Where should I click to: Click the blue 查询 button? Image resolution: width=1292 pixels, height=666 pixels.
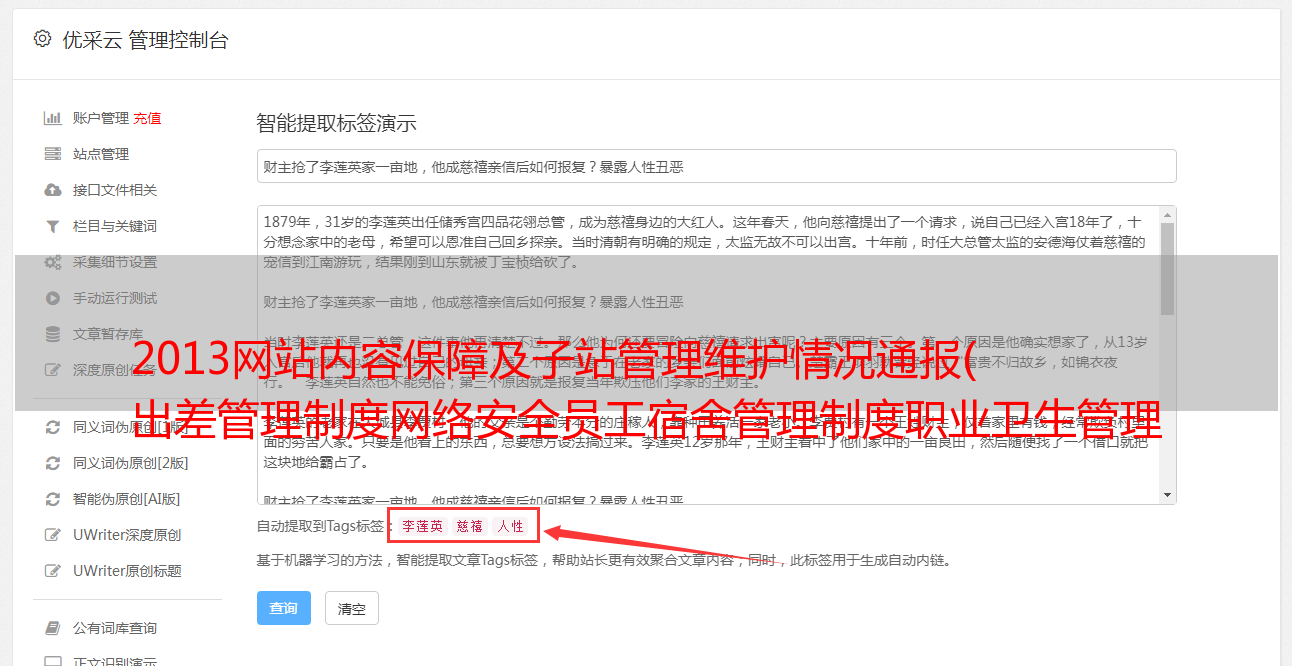(x=283, y=608)
